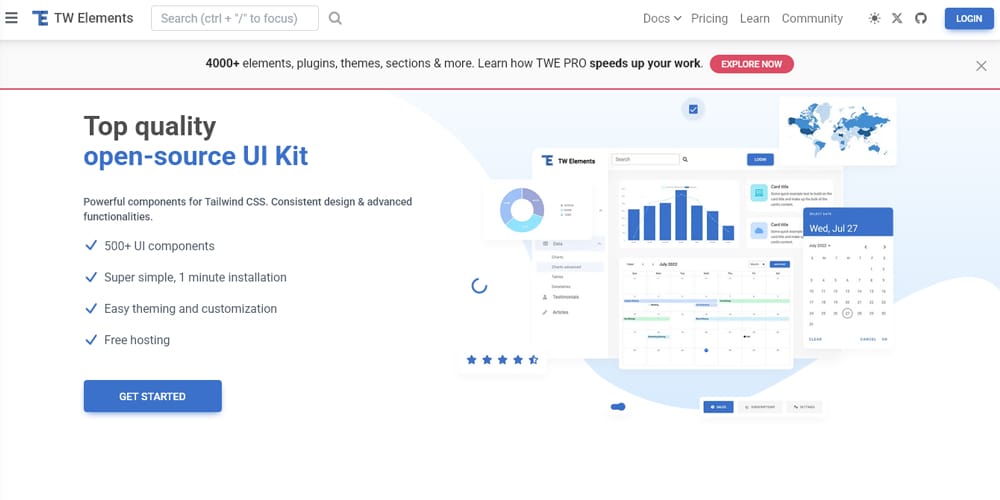The image size is (1000, 500).
Task: Click the toggle switch in the illustration
Action: pos(617,407)
